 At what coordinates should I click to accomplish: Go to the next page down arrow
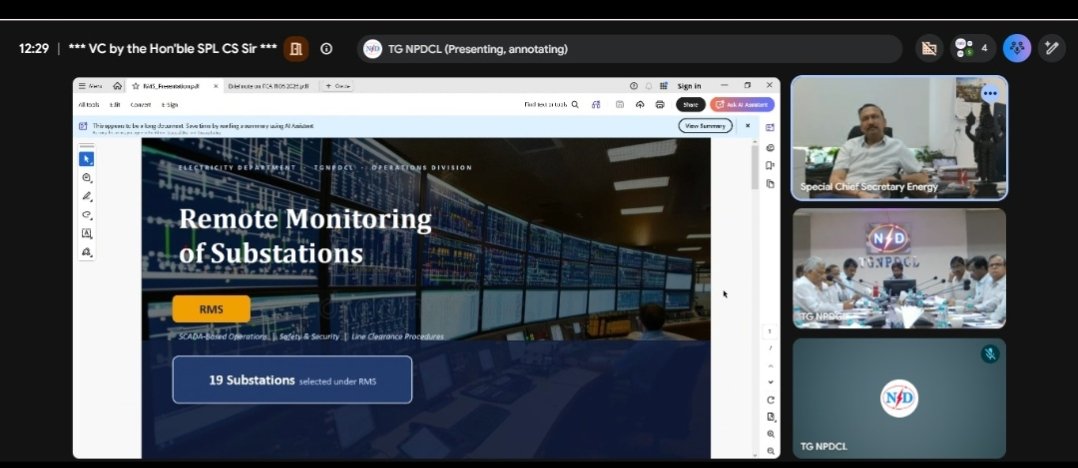(x=770, y=382)
